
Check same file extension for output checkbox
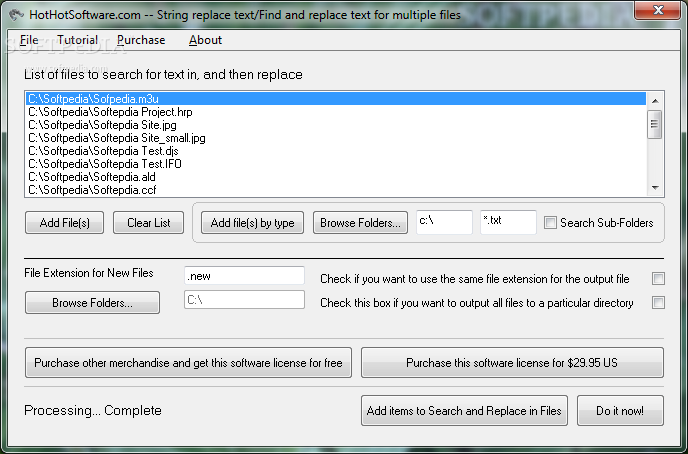(x=658, y=279)
